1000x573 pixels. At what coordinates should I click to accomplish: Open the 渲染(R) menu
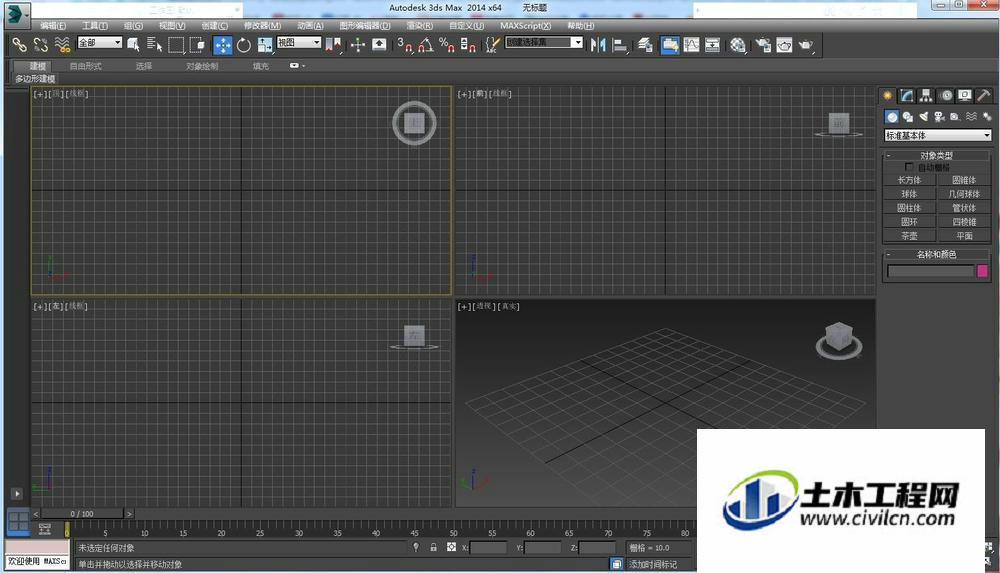(x=420, y=26)
